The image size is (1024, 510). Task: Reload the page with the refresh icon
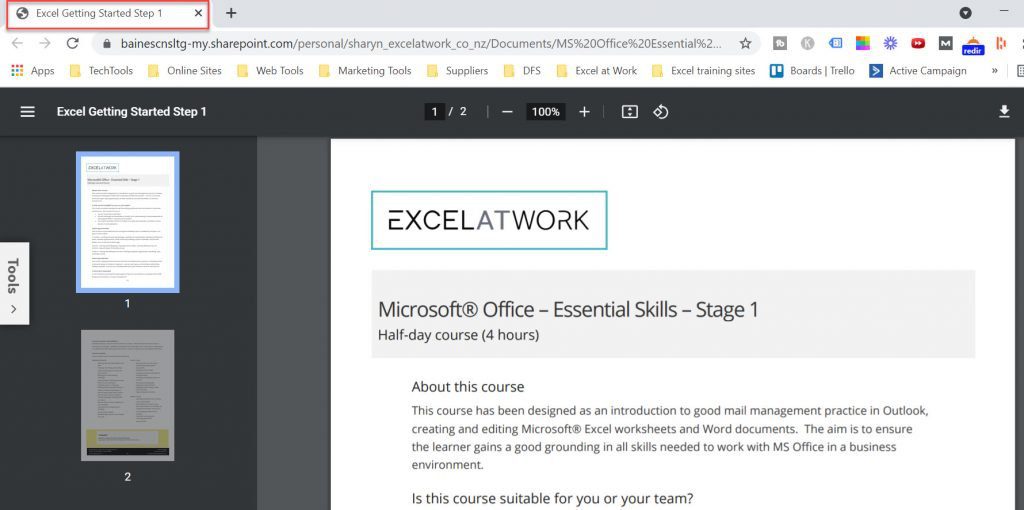(72, 43)
